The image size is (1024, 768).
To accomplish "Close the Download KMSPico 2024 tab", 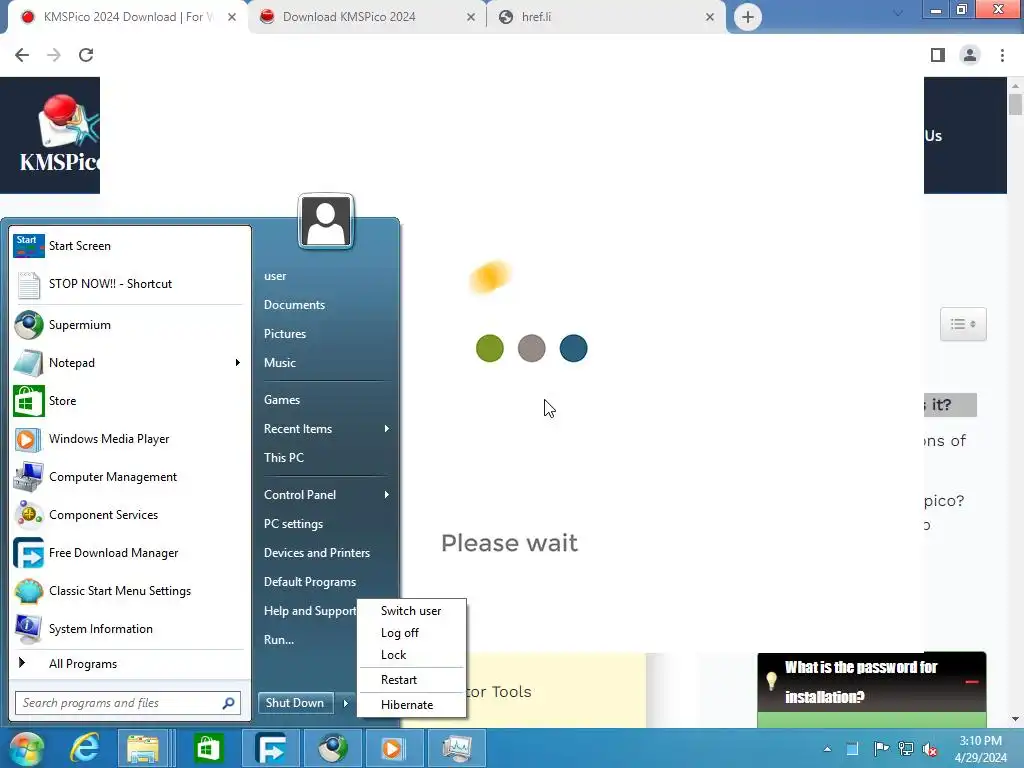I will (471, 17).
